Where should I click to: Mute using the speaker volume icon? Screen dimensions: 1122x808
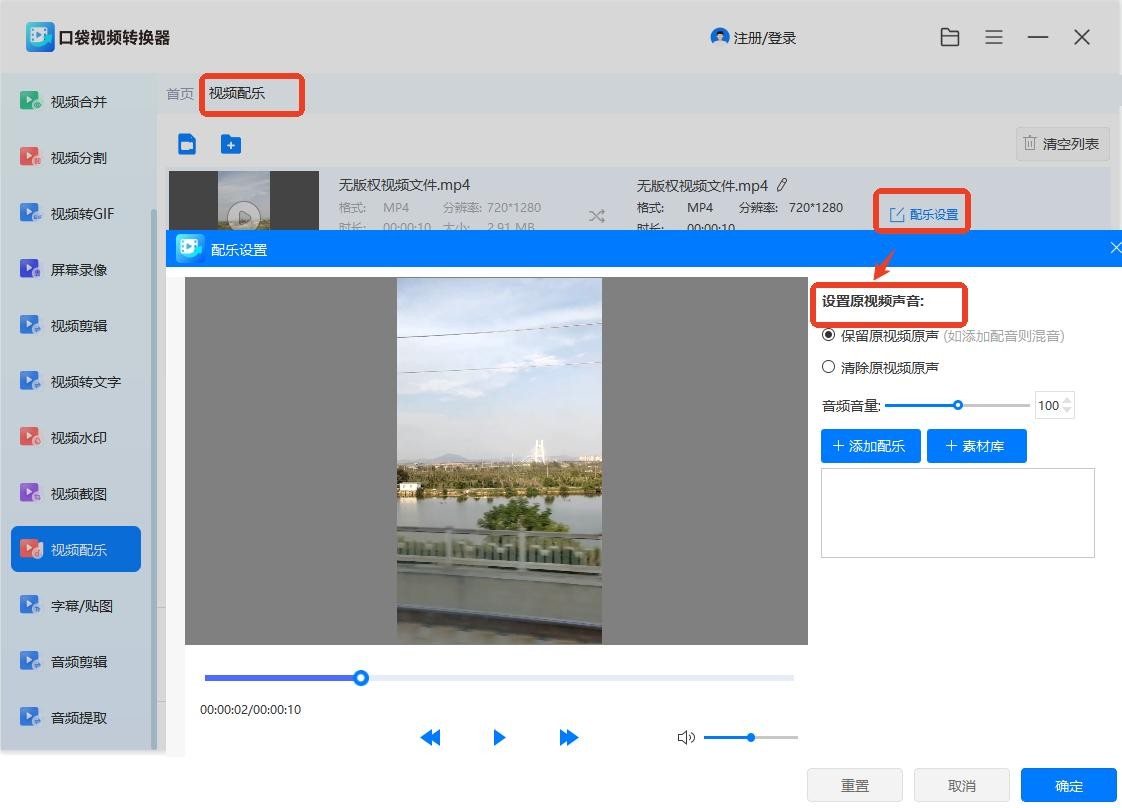pos(686,738)
